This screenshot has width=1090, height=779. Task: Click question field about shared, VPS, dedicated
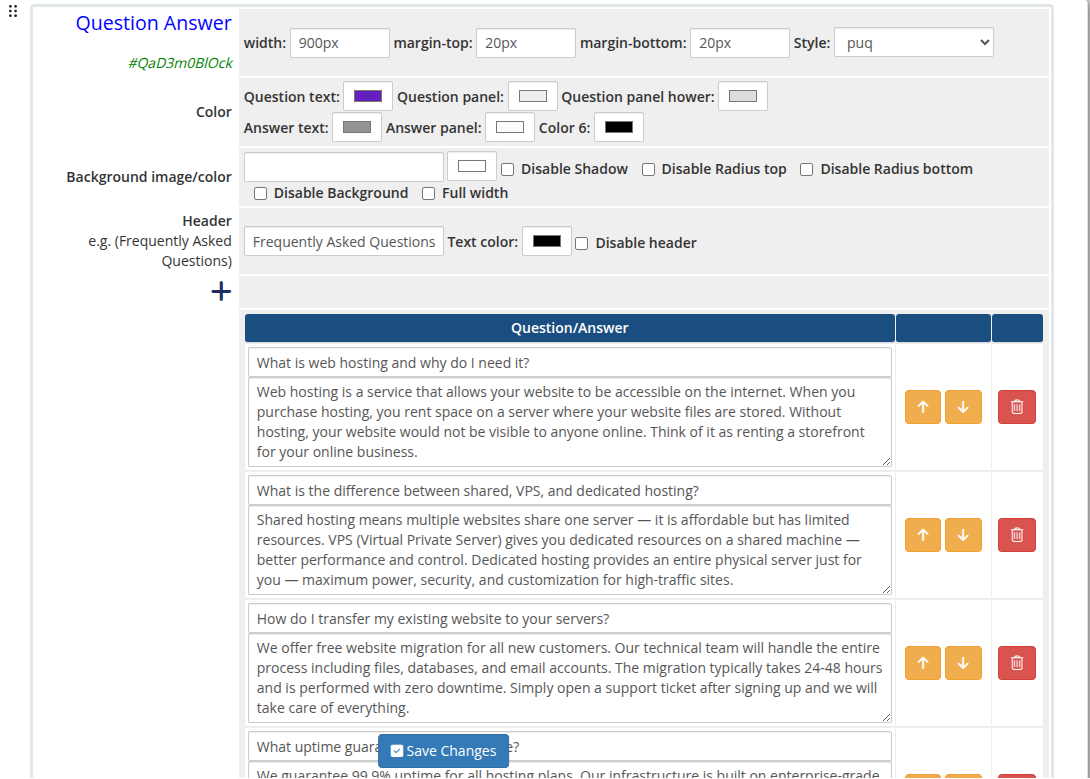tap(569, 491)
